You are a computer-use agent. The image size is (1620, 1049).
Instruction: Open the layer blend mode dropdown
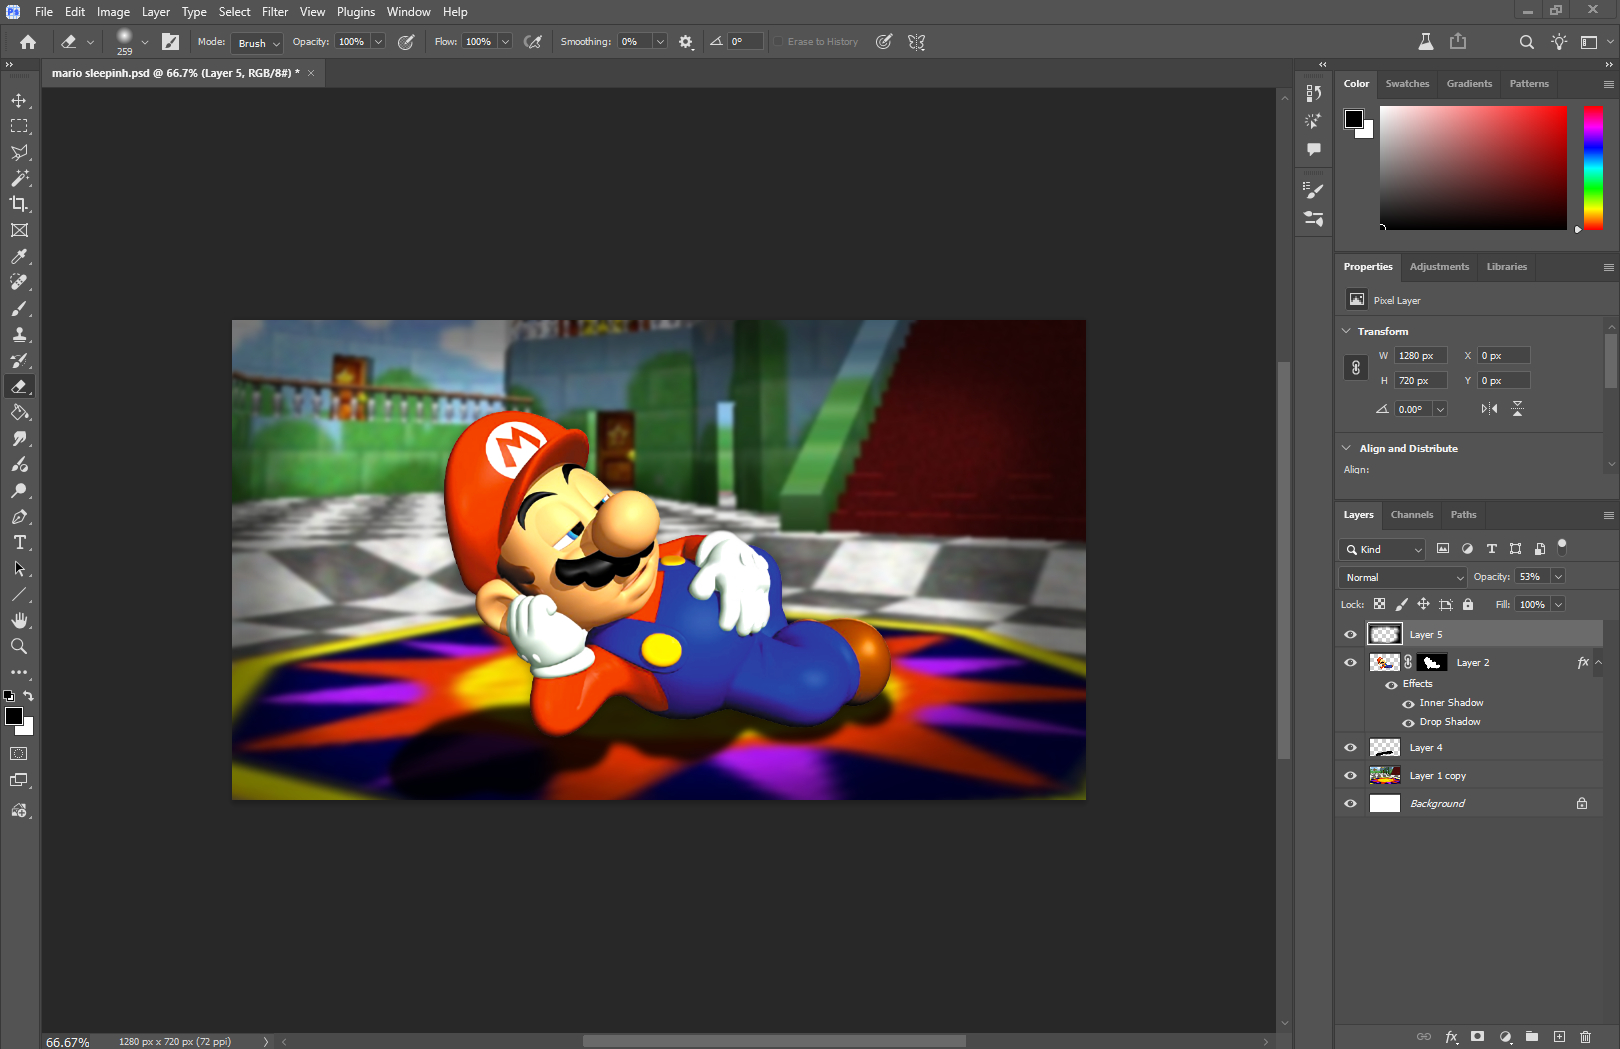point(1402,577)
